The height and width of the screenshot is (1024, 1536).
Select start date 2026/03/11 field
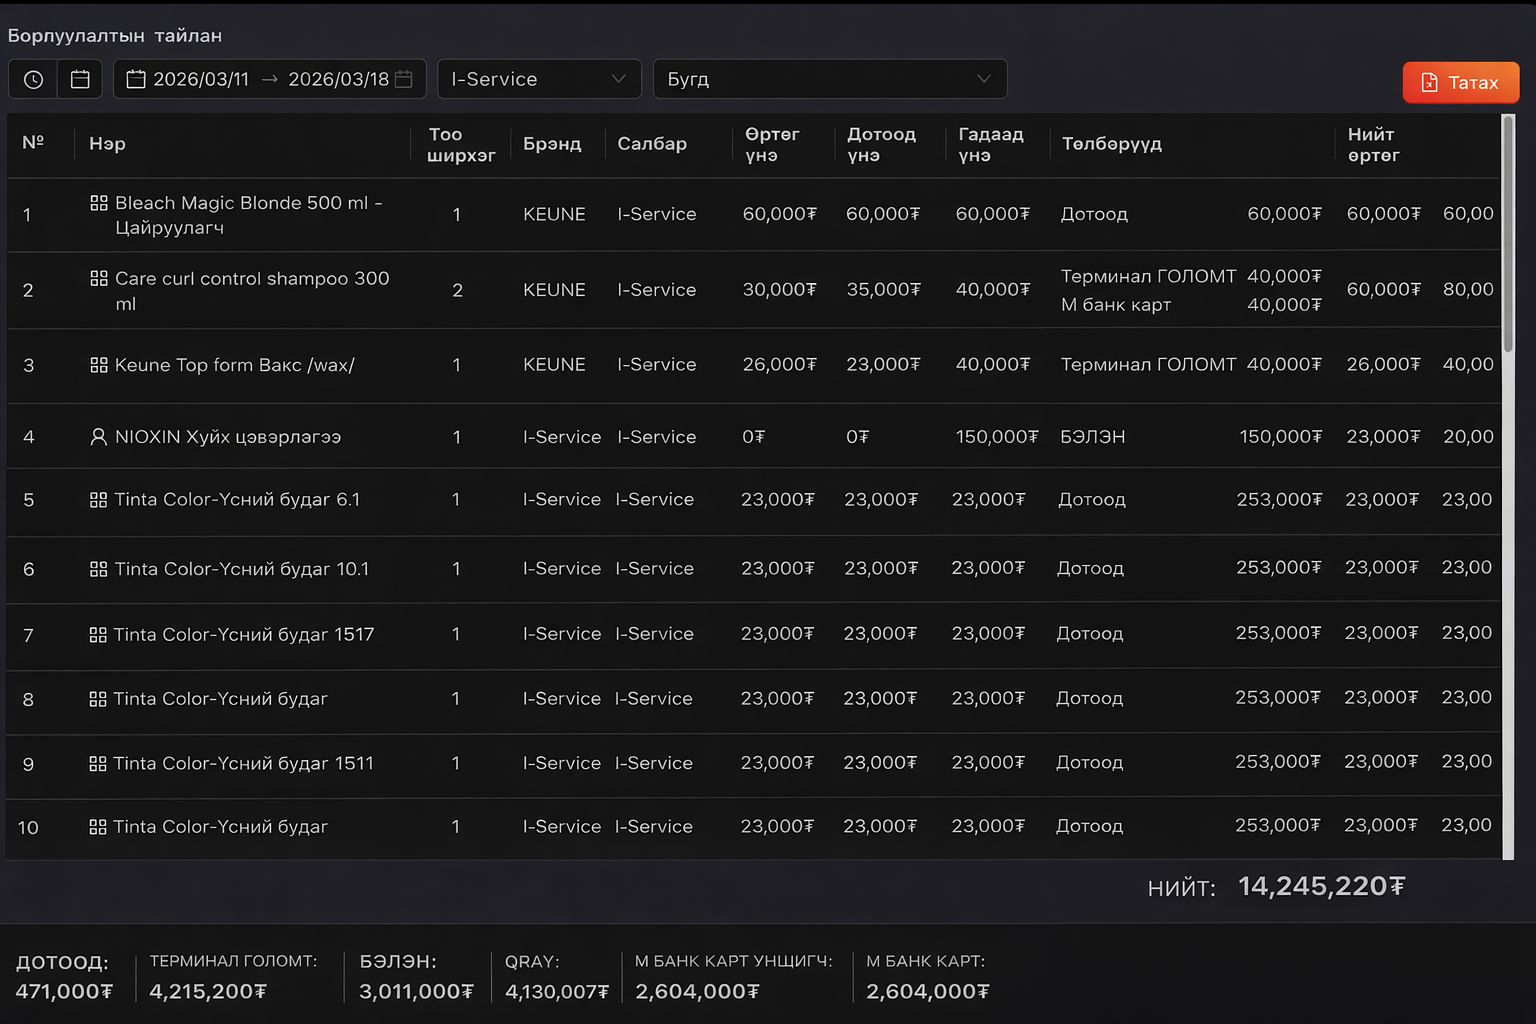(201, 79)
